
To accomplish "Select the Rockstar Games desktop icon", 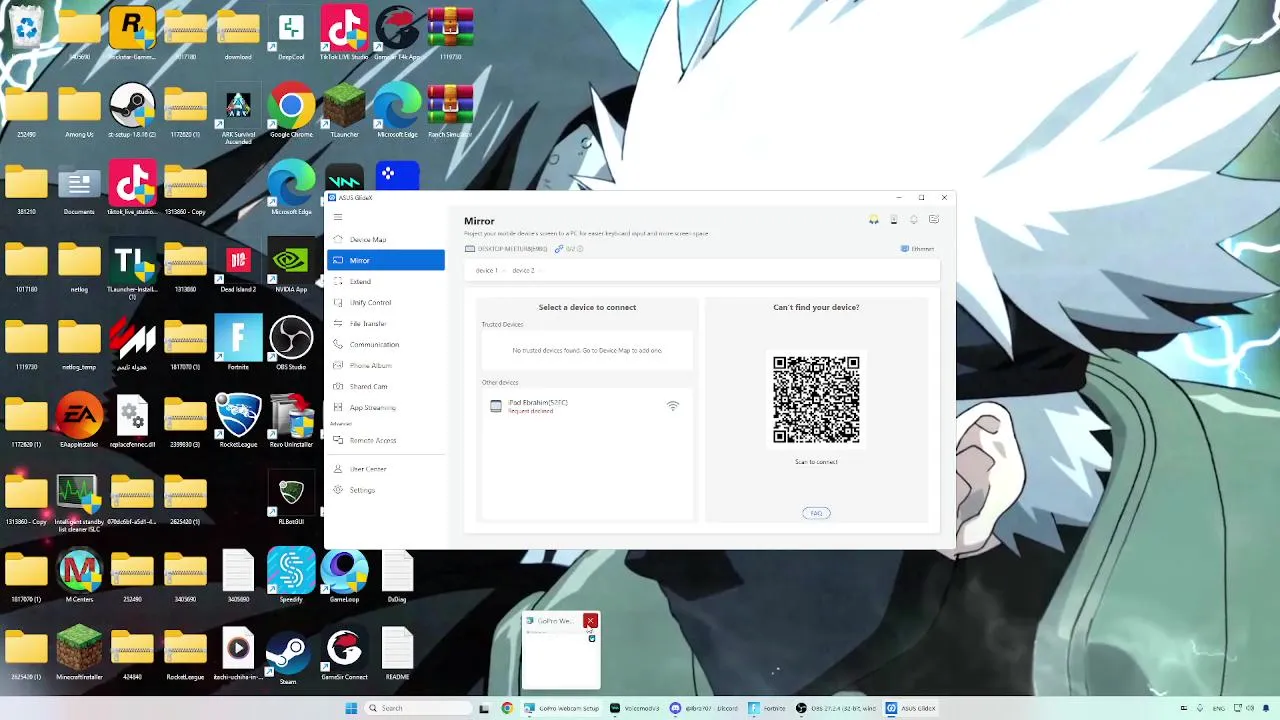I will 132,32.
